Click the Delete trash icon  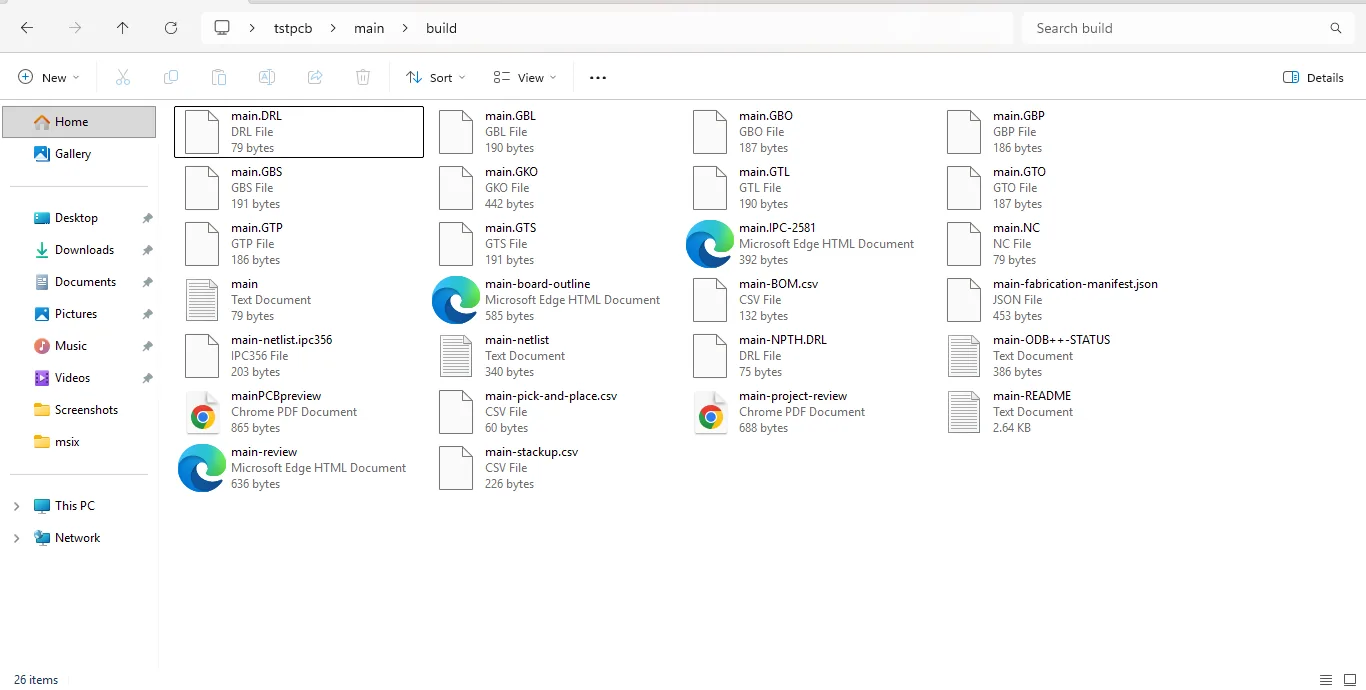(x=363, y=77)
